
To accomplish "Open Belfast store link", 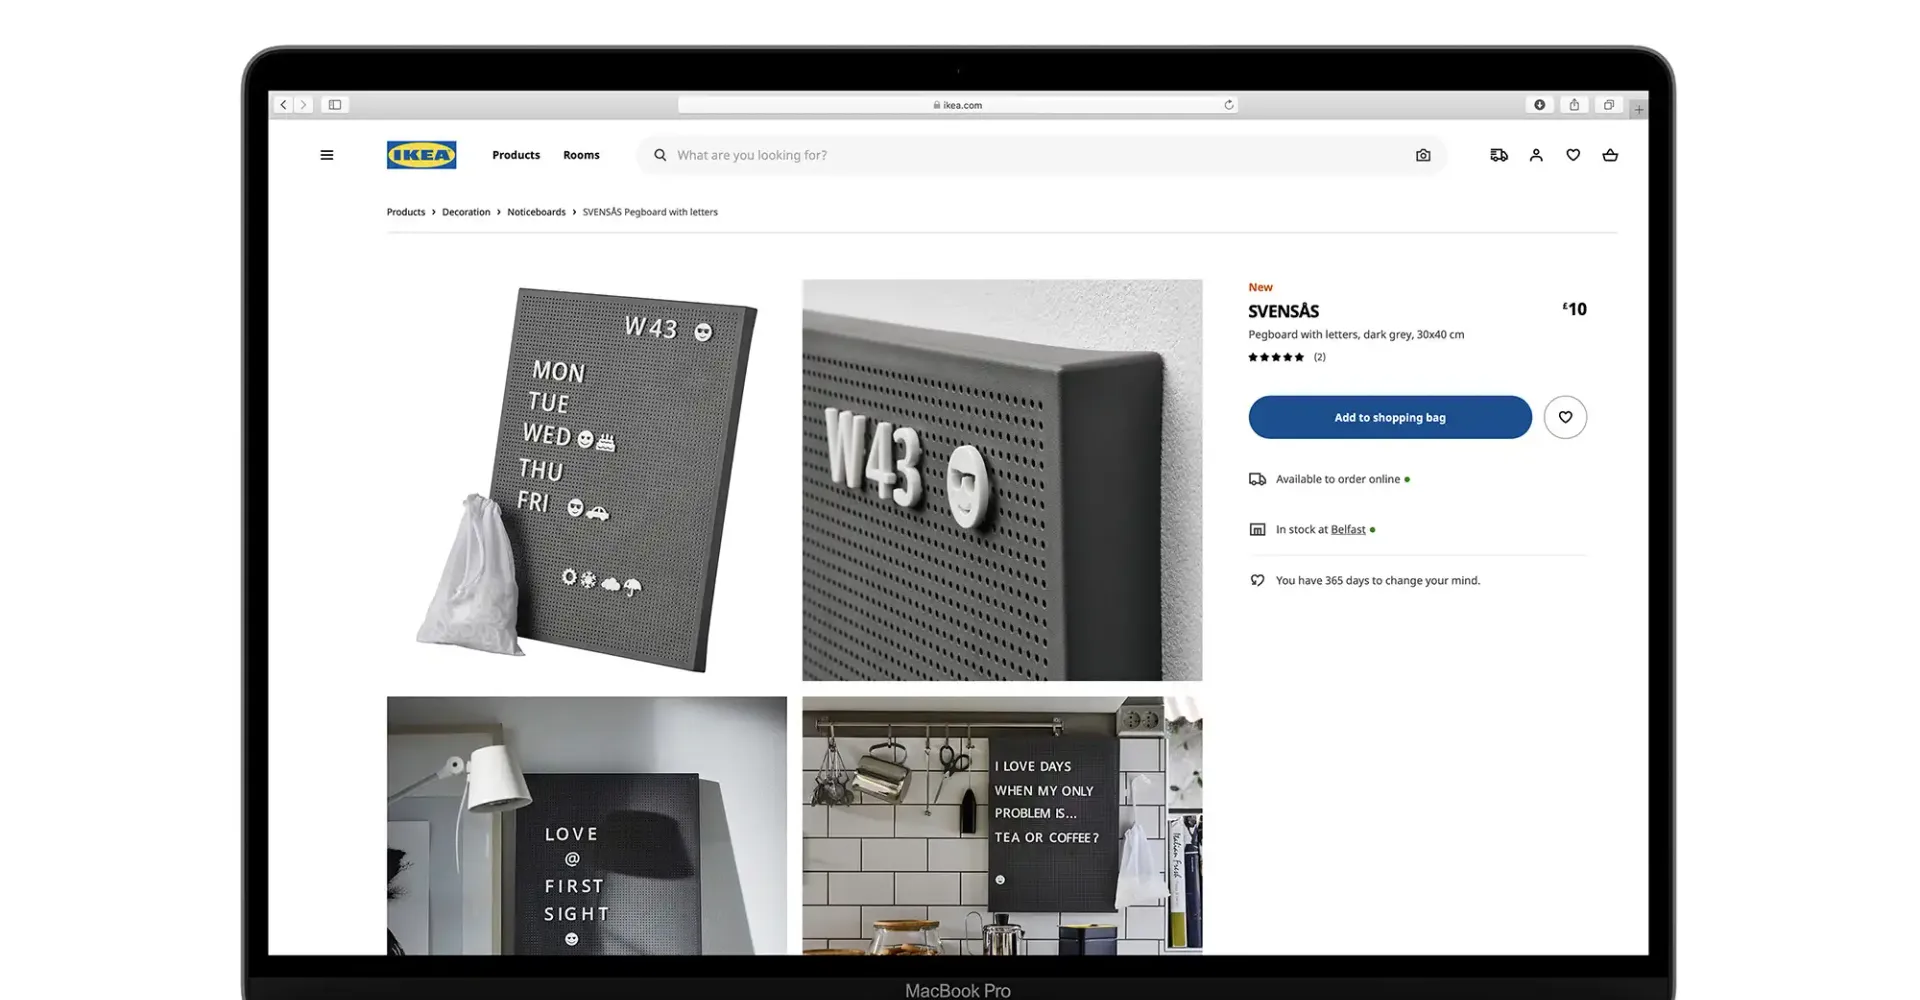I will point(1347,530).
